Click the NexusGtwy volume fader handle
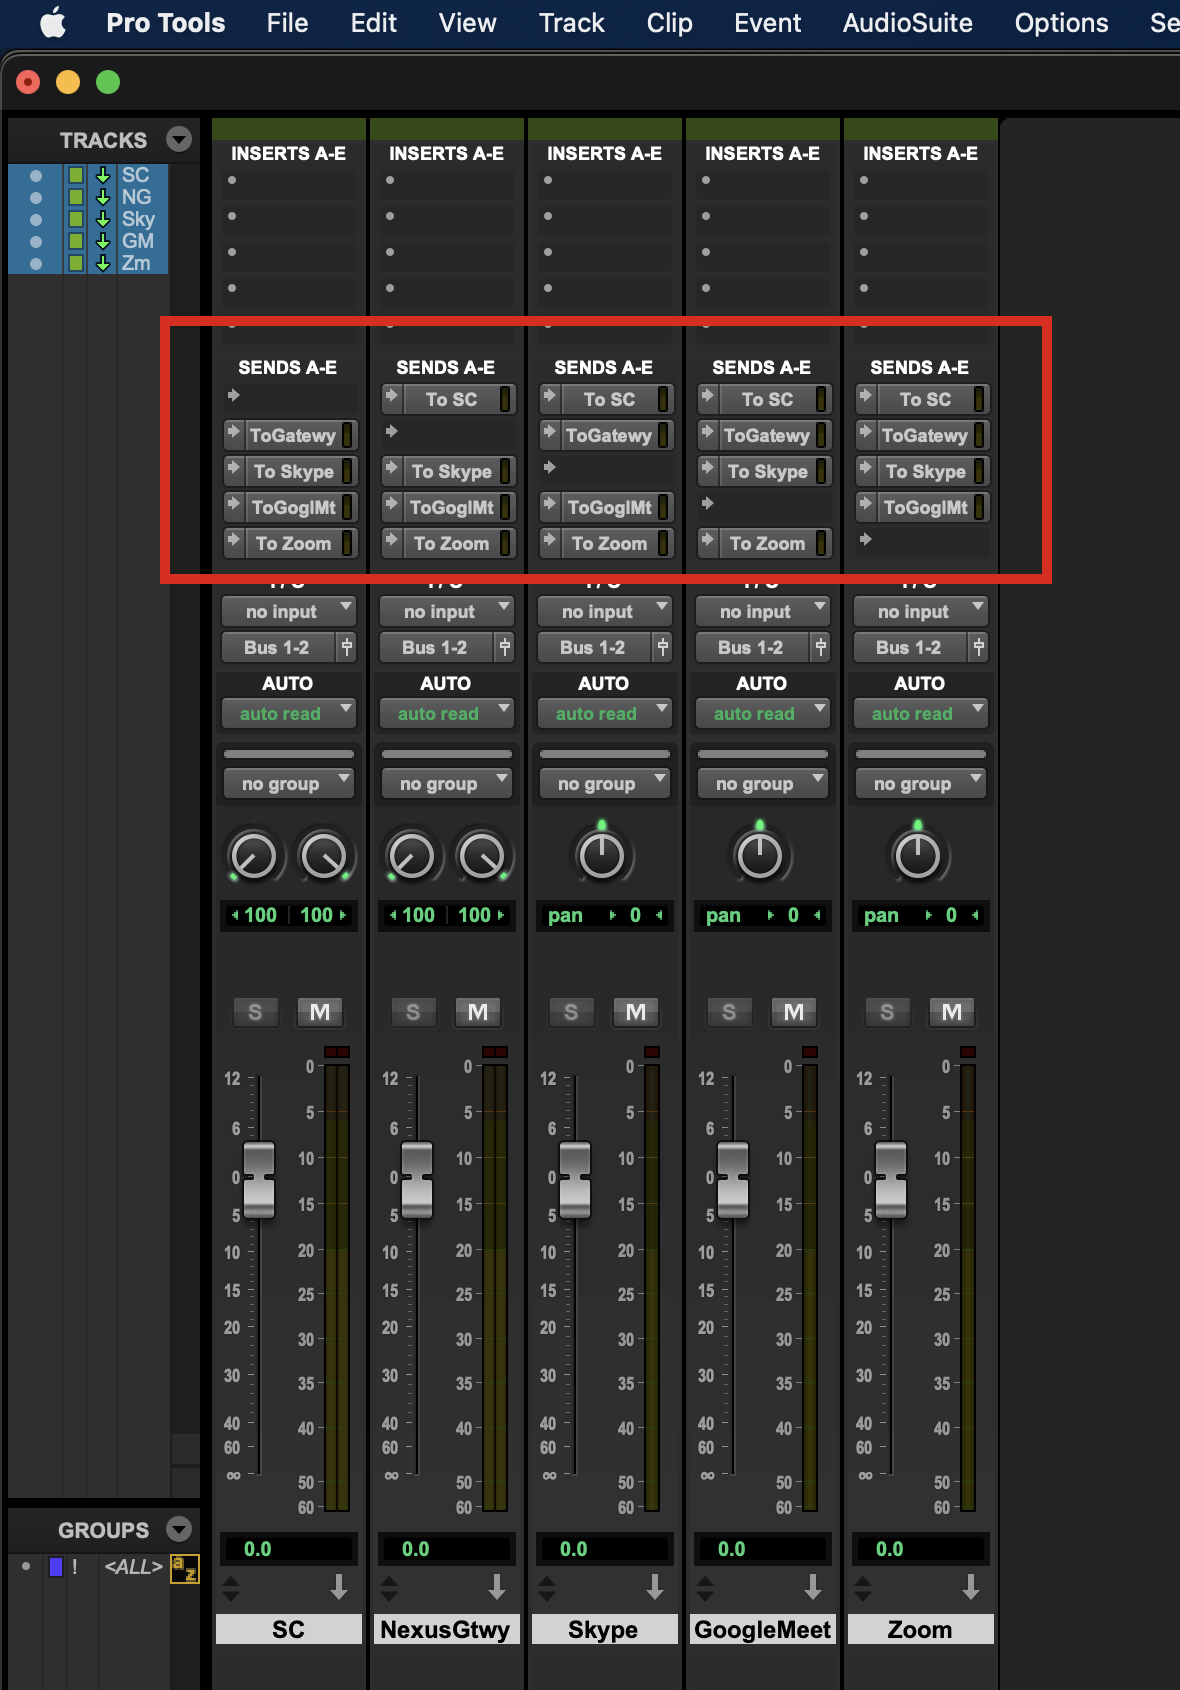The width and height of the screenshot is (1180, 1690). (x=417, y=1178)
